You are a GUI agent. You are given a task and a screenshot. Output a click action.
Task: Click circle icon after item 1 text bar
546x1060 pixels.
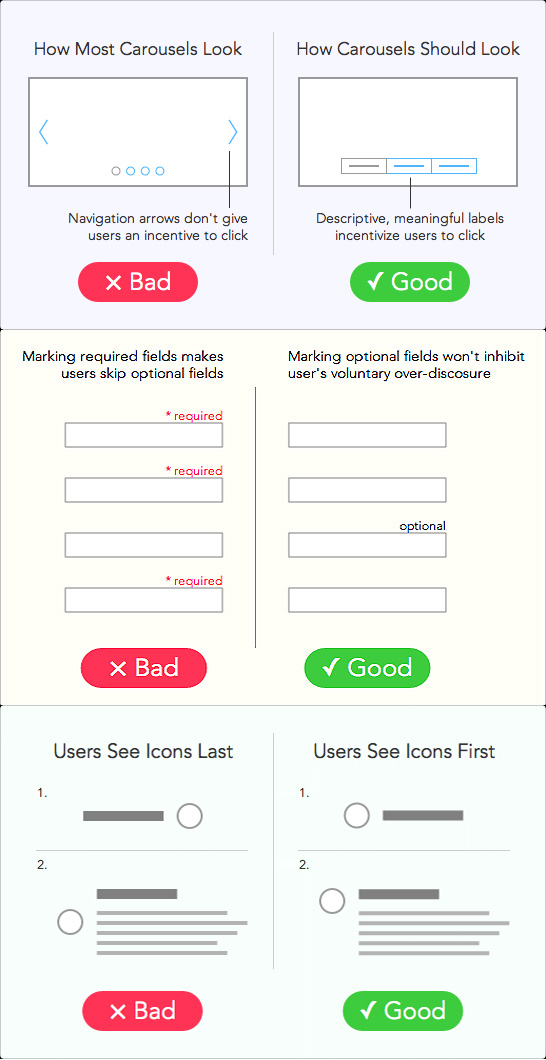pyautogui.click(x=190, y=816)
